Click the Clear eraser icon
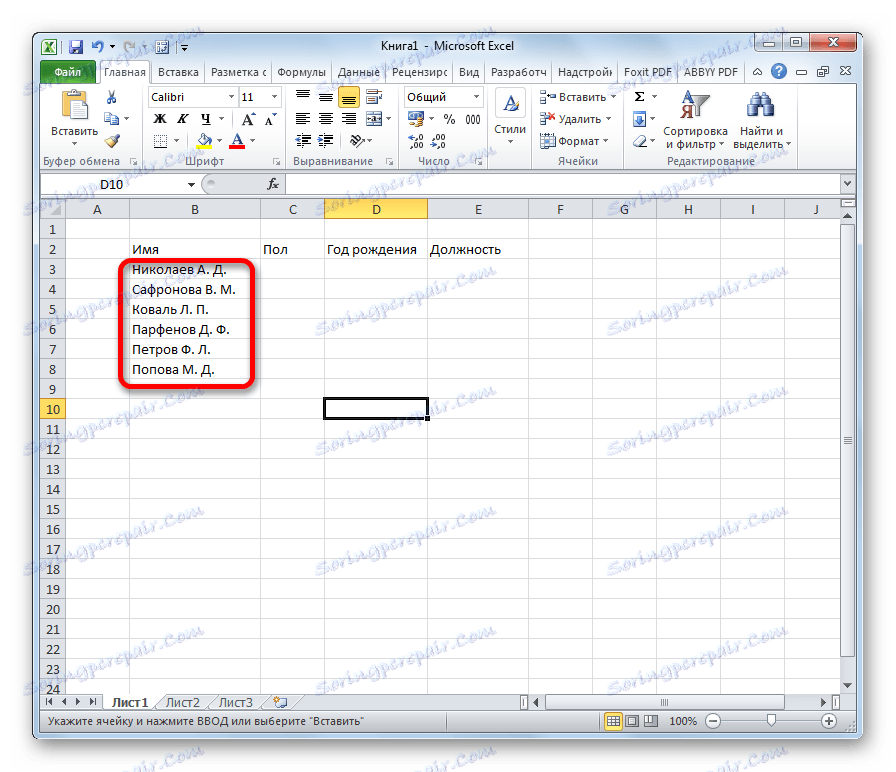The width and height of the screenshot is (896, 772). (640, 141)
